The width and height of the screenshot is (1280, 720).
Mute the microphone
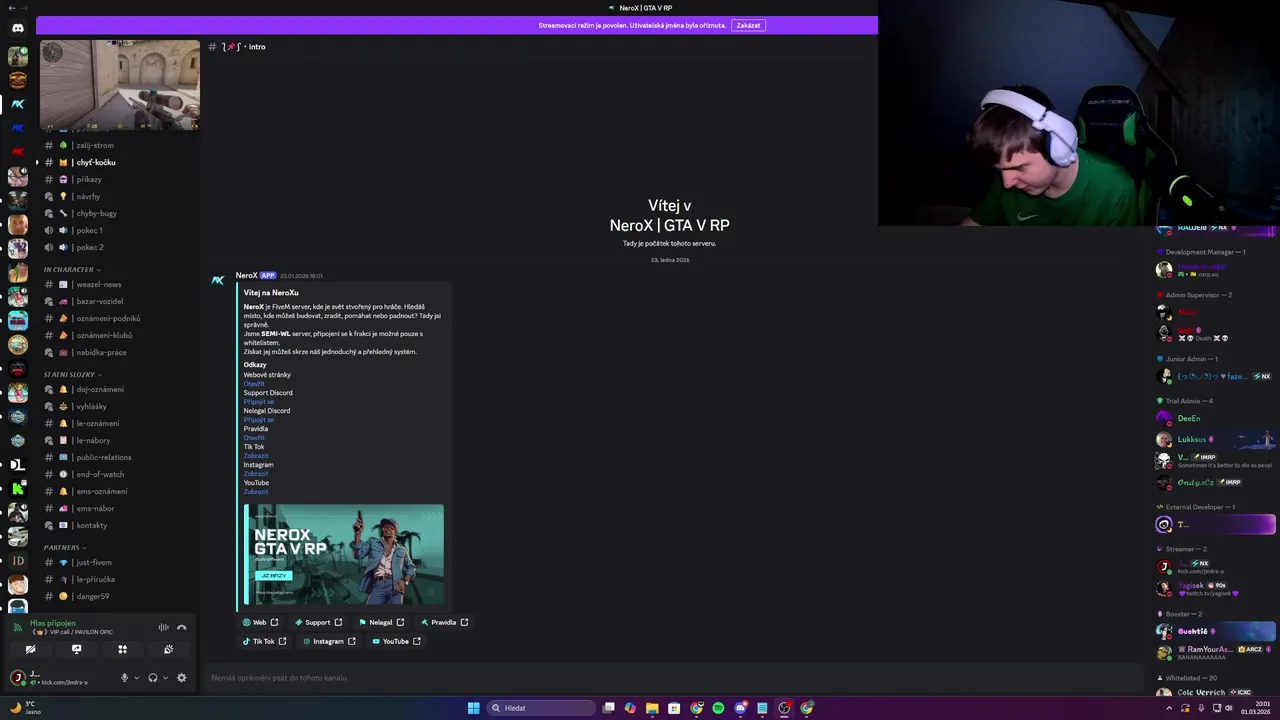tap(125, 678)
